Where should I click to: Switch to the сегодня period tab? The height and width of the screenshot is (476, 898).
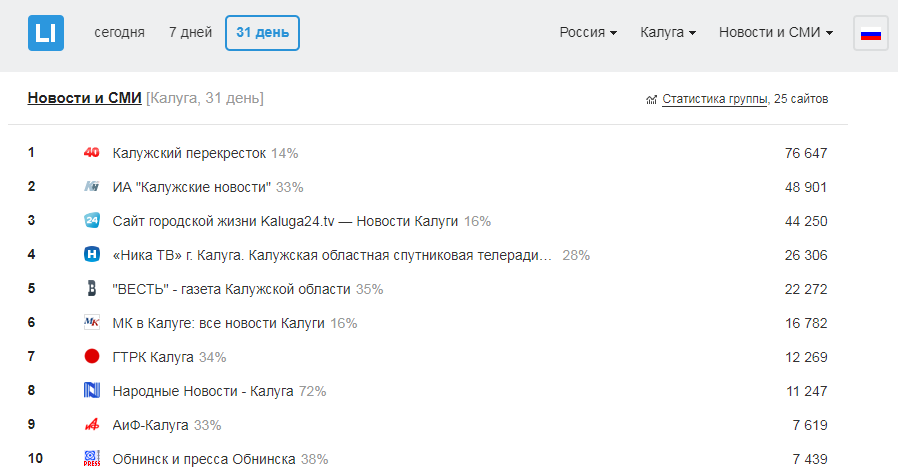(x=120, y=33)
